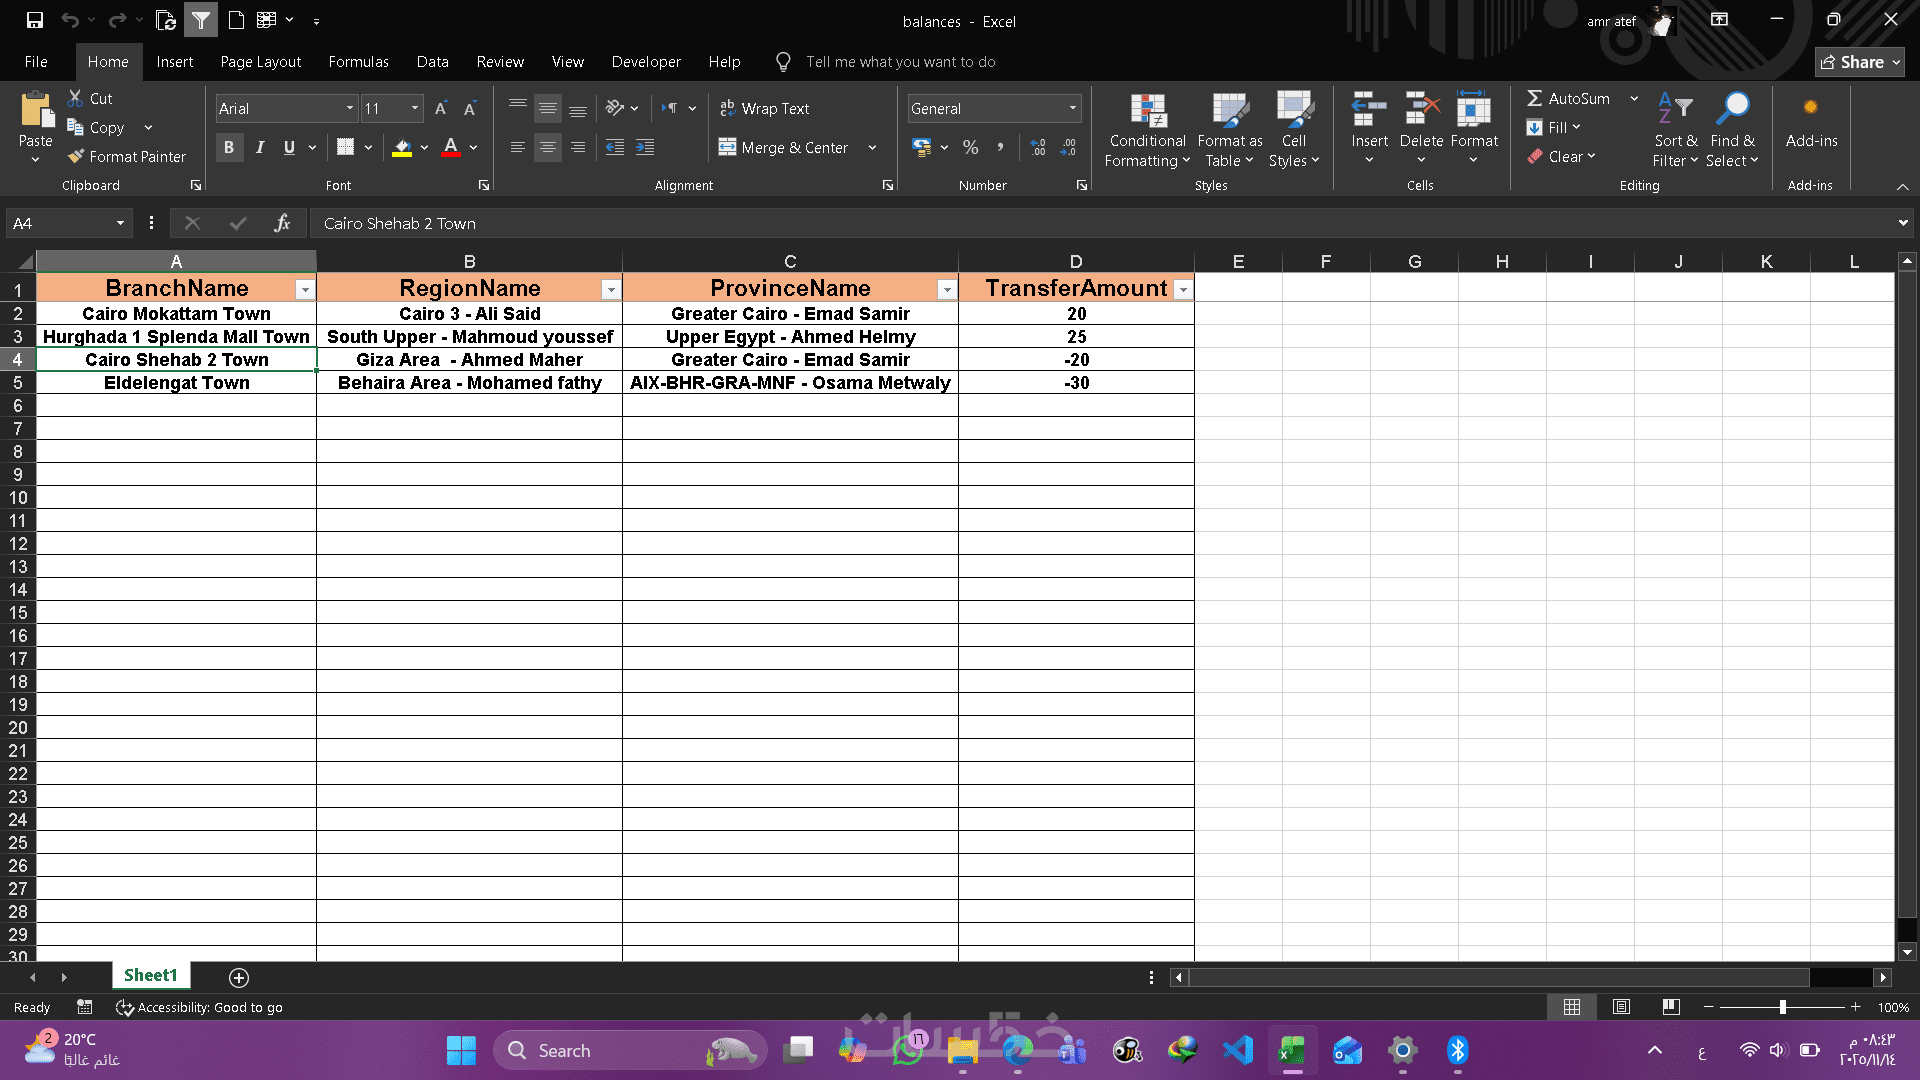The image size is (1920, 1080).
Task: Open the Conditional Formatting icon
Action: coord(1147,110)
